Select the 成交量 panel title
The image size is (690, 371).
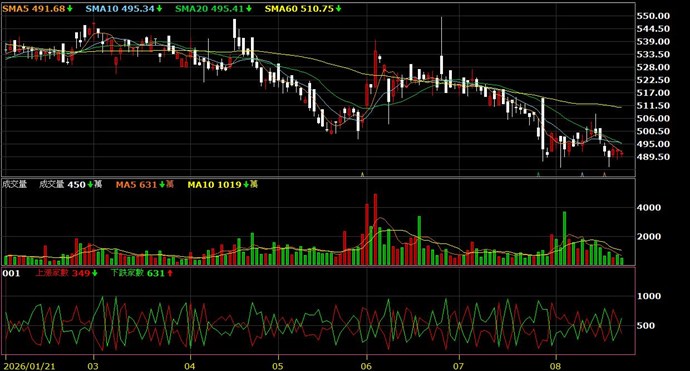tap(14, 184)
